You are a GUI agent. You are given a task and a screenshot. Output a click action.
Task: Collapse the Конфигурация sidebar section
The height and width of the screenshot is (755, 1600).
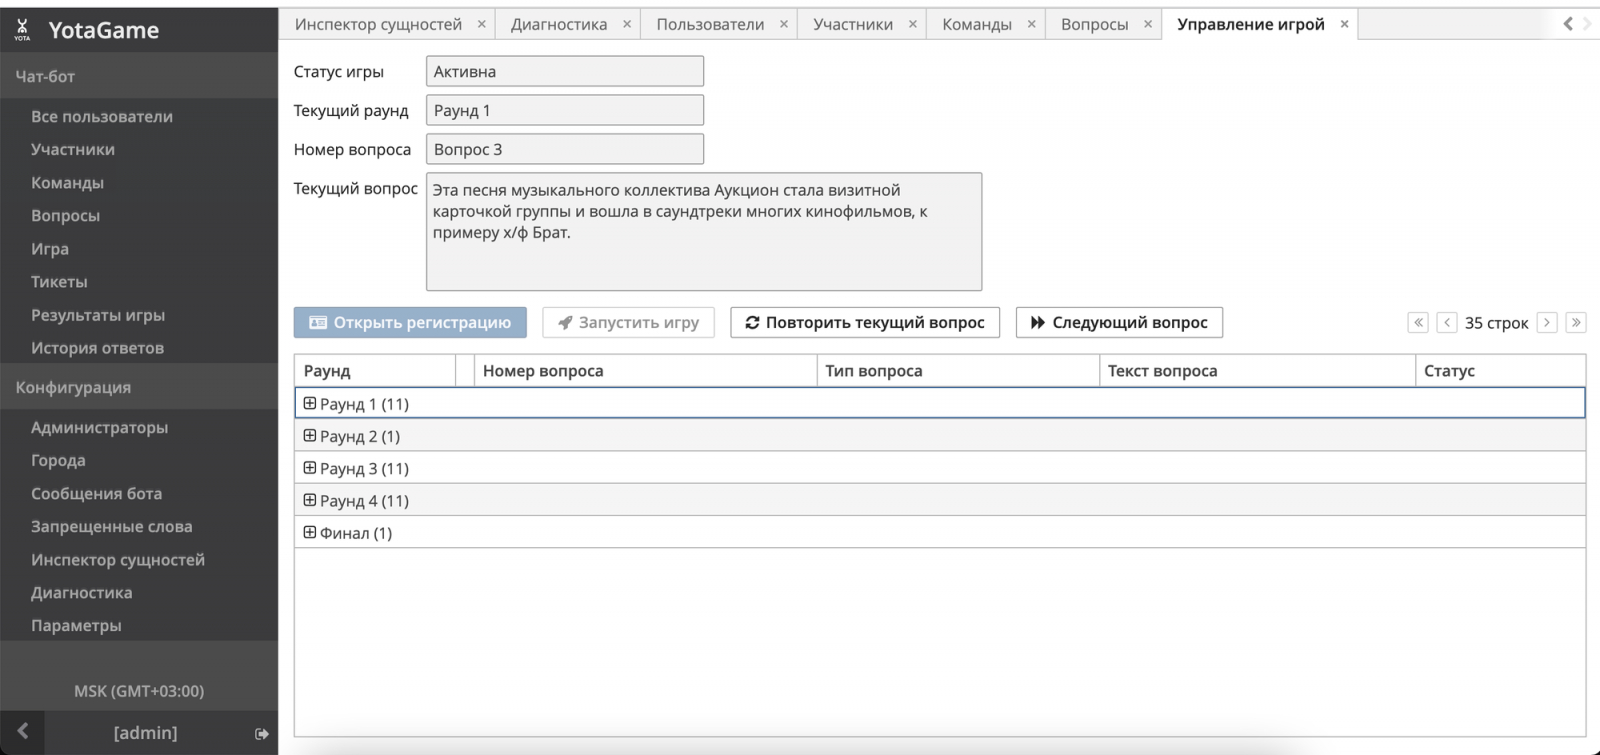[x=139, y=387]
